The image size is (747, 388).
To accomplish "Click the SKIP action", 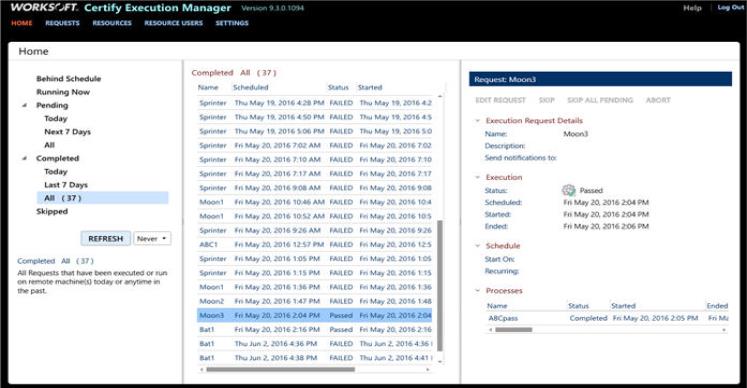I will (x=546, y=100).
